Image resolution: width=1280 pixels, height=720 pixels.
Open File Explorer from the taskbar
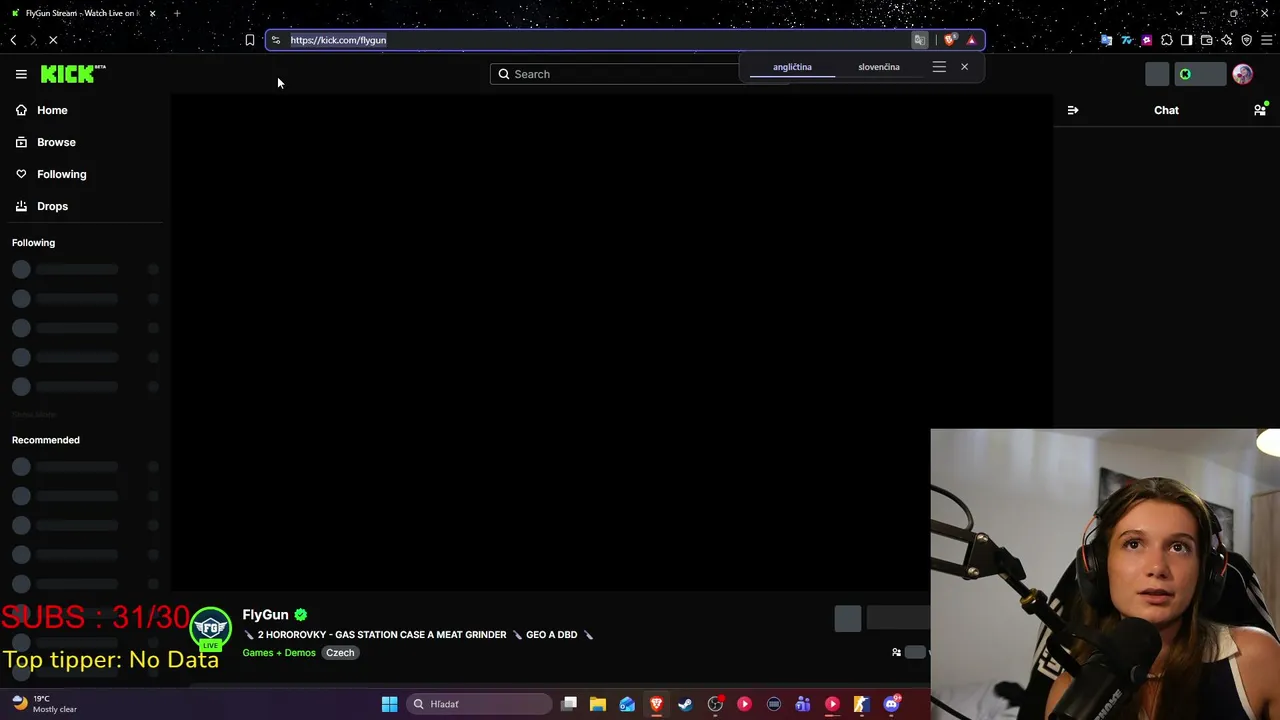598,704
